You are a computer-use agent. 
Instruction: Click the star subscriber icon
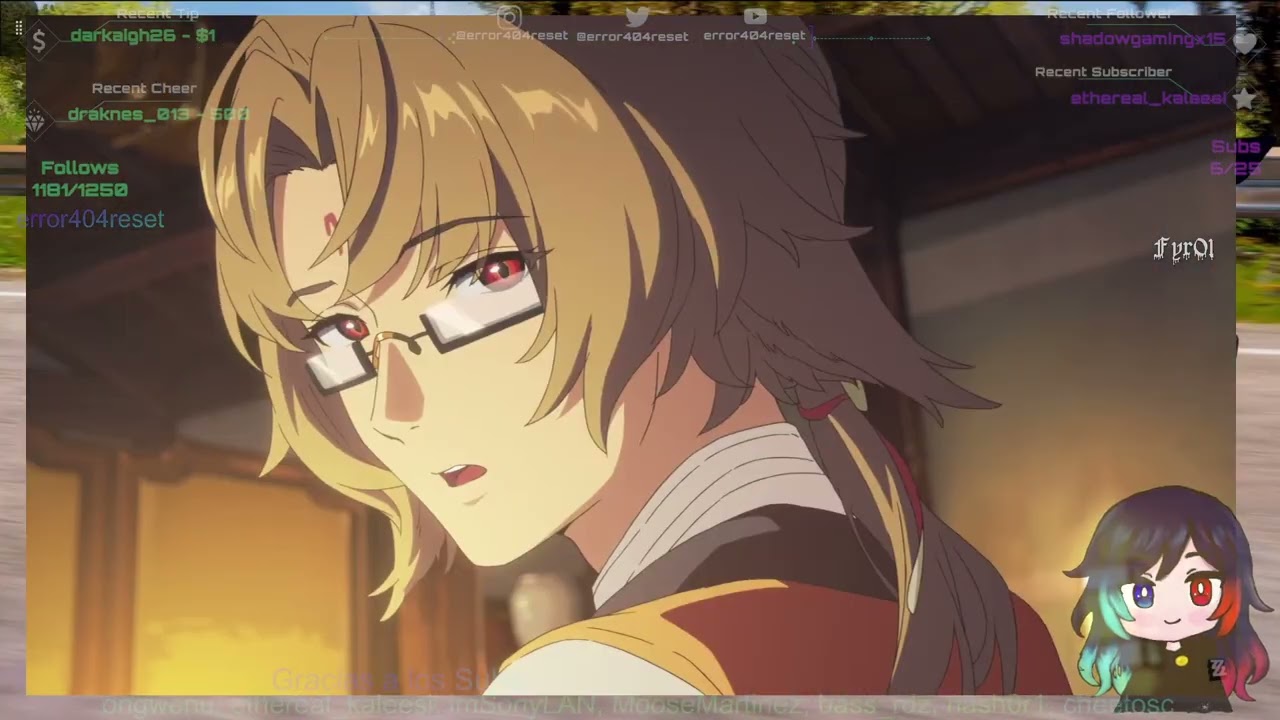pyautogui.click(x=1245, y=98)
